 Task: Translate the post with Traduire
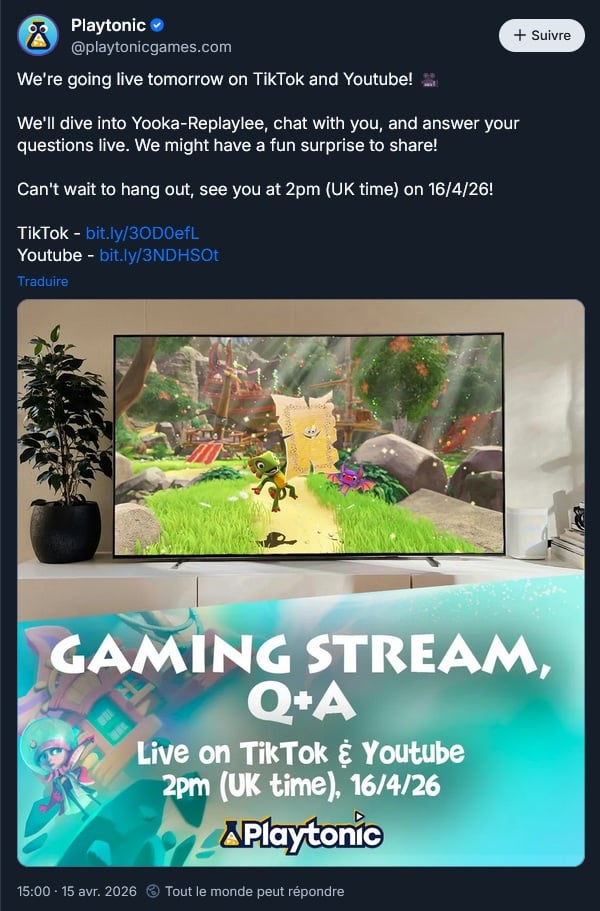point(43,281)
